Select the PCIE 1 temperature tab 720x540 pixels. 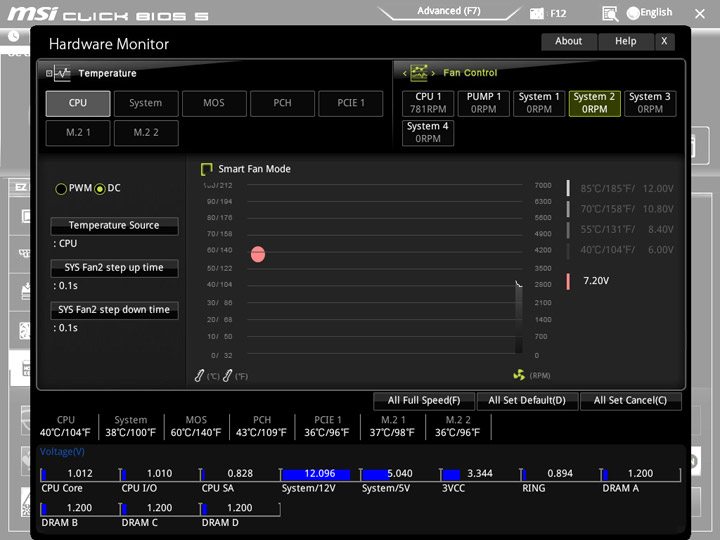click(x=351, y=103)
